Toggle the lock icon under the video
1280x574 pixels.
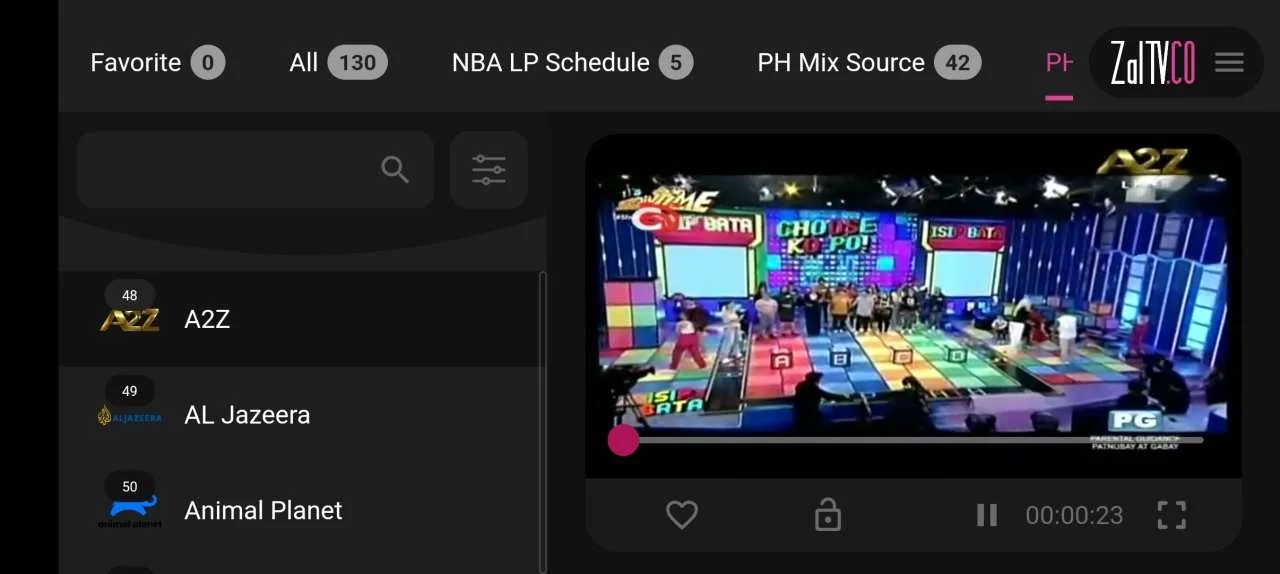pos(828,515)
